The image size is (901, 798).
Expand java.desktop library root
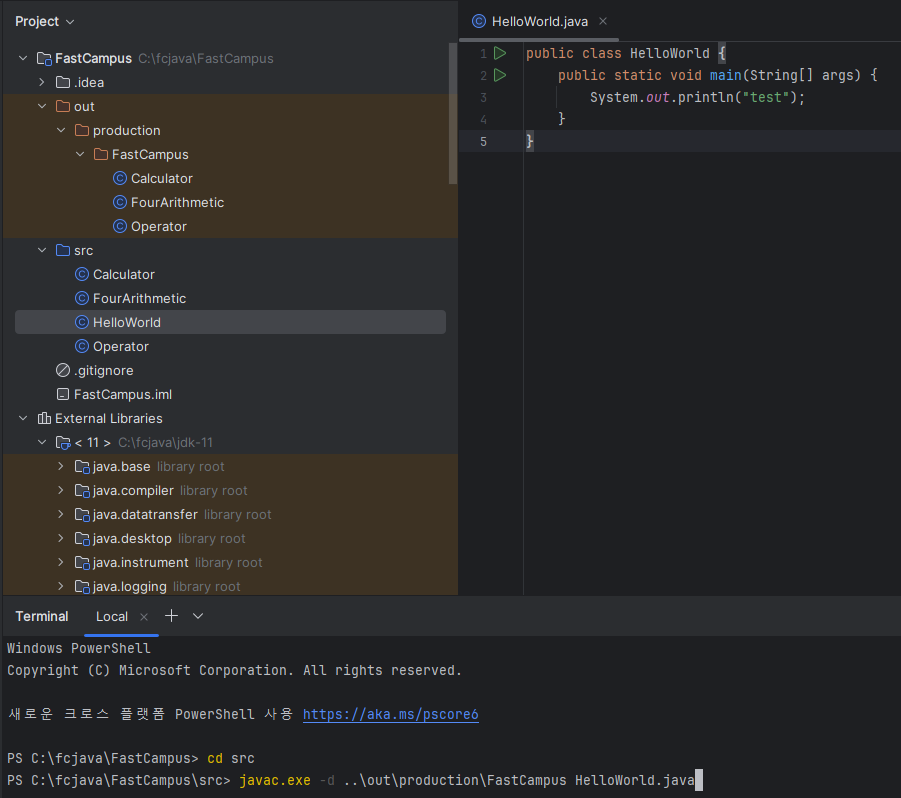61,538
